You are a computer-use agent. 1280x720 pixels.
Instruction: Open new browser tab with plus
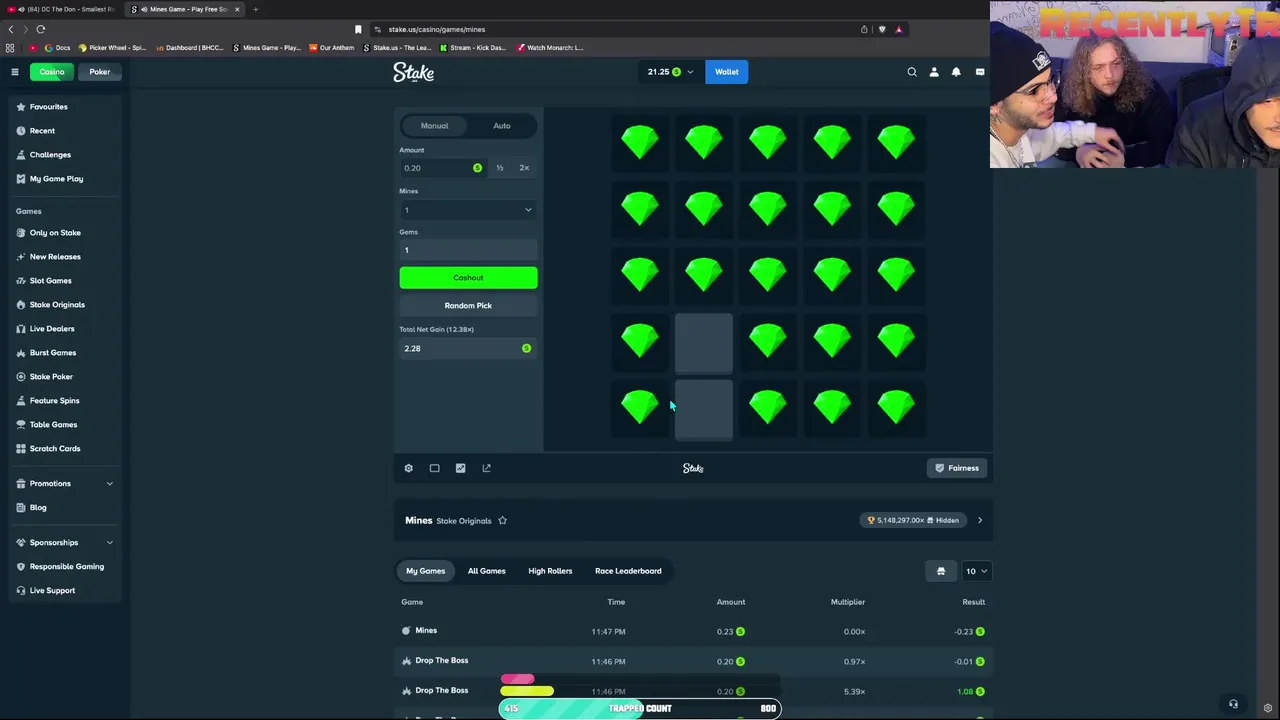pos(255,9)
